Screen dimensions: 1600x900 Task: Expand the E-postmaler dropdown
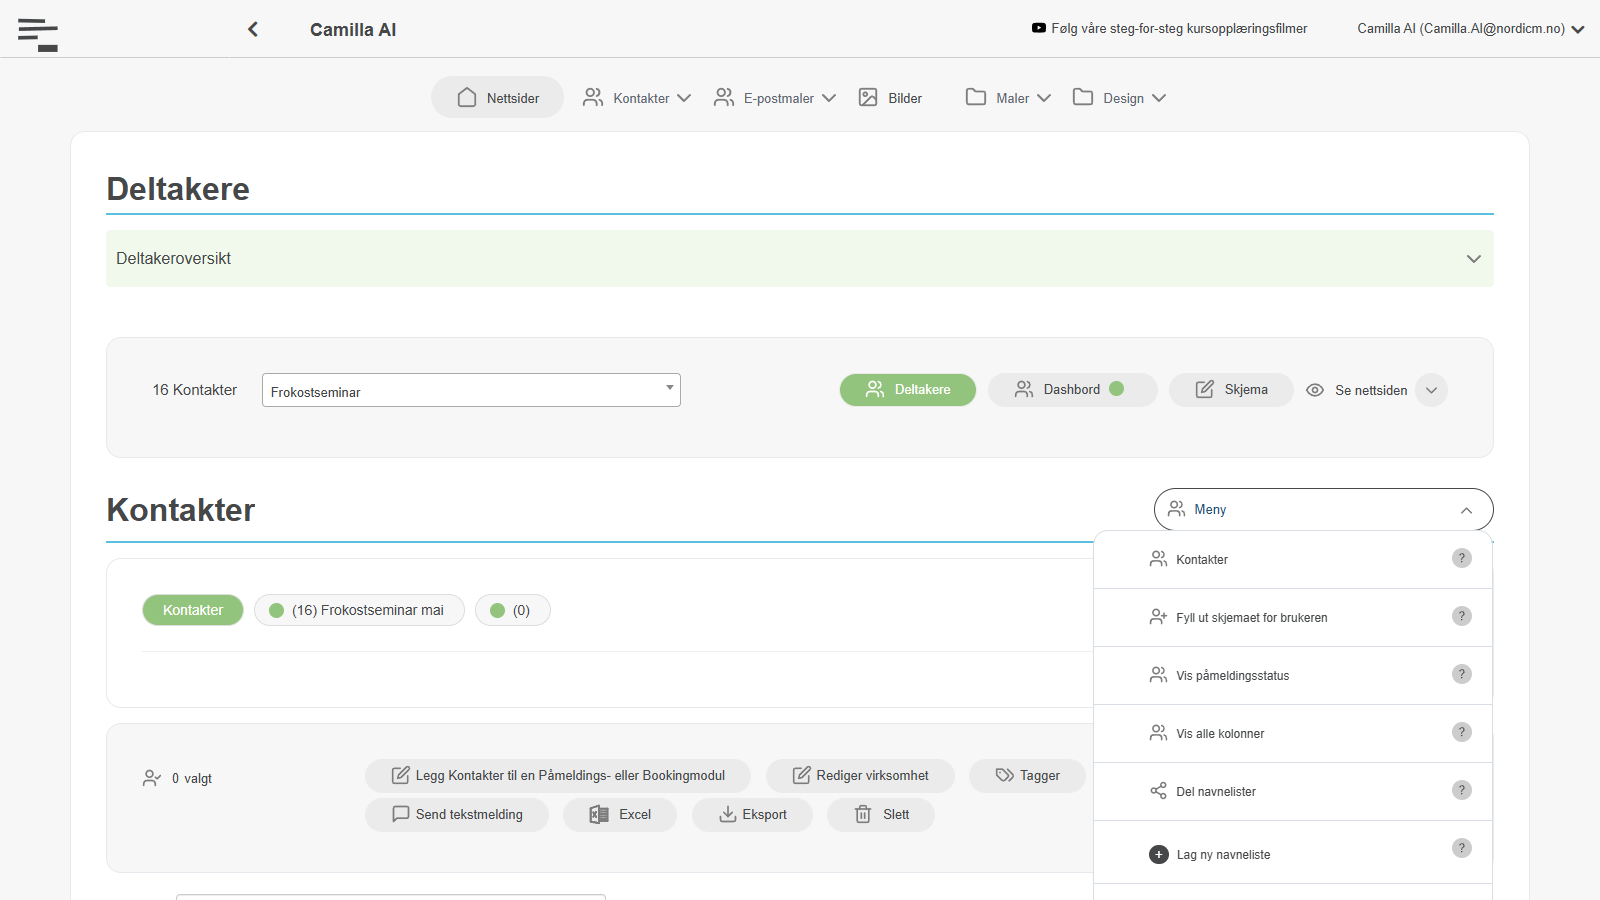point(775,98)
